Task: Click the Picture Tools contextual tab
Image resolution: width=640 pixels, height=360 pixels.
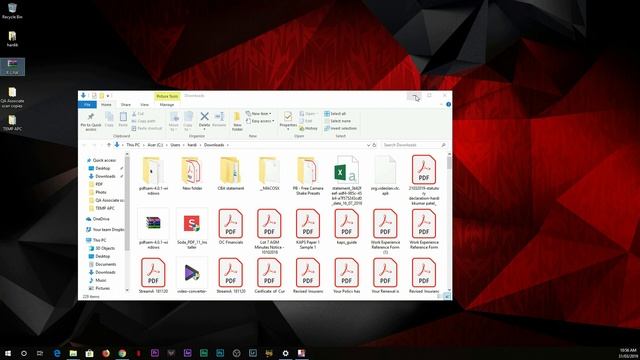Action: (167, 96)
